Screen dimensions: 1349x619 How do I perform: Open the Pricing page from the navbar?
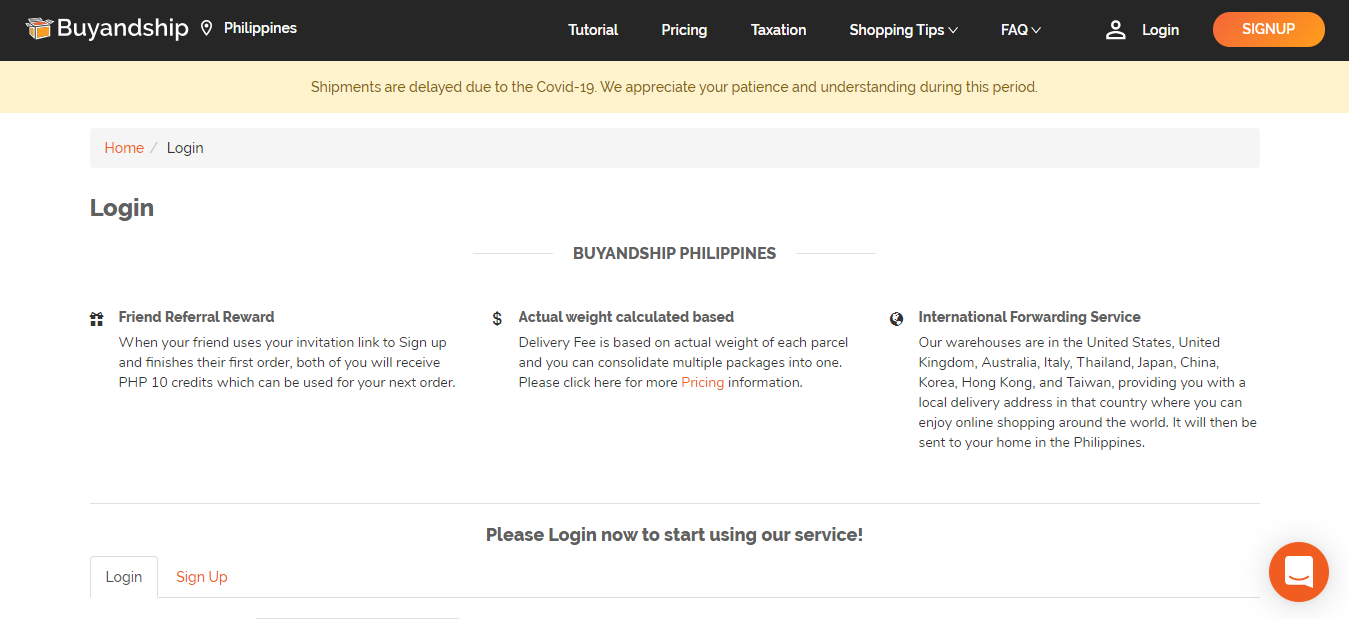coord(684,30)
